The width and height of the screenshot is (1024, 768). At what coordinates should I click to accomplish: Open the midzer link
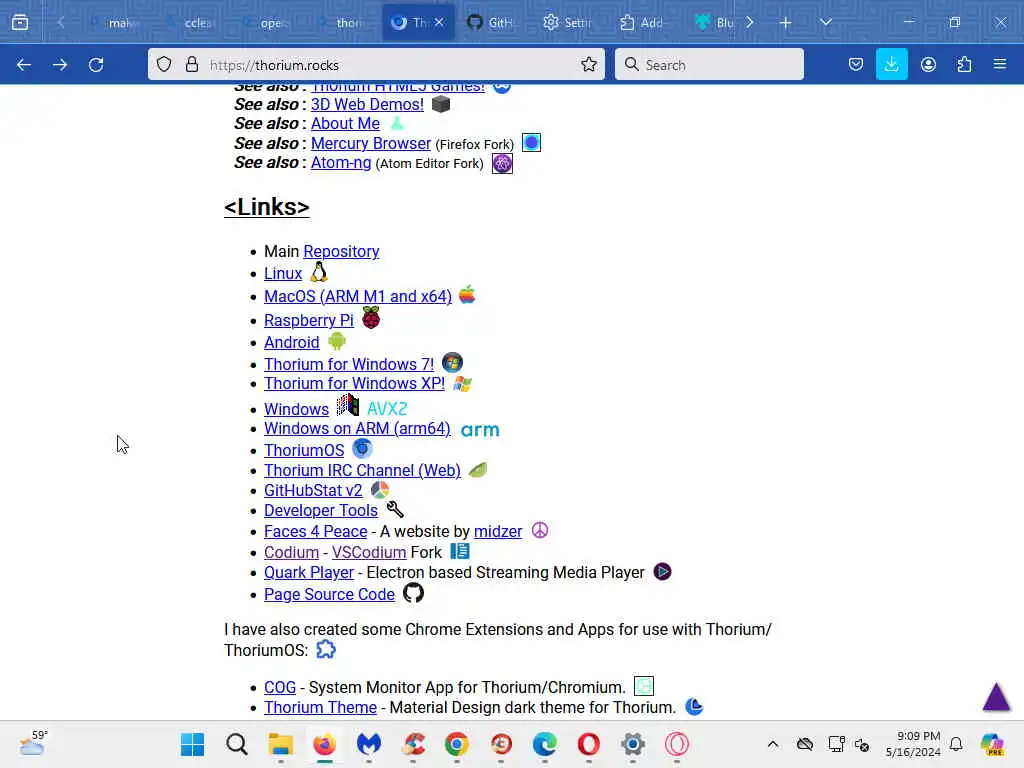click(x=498, y=532)
